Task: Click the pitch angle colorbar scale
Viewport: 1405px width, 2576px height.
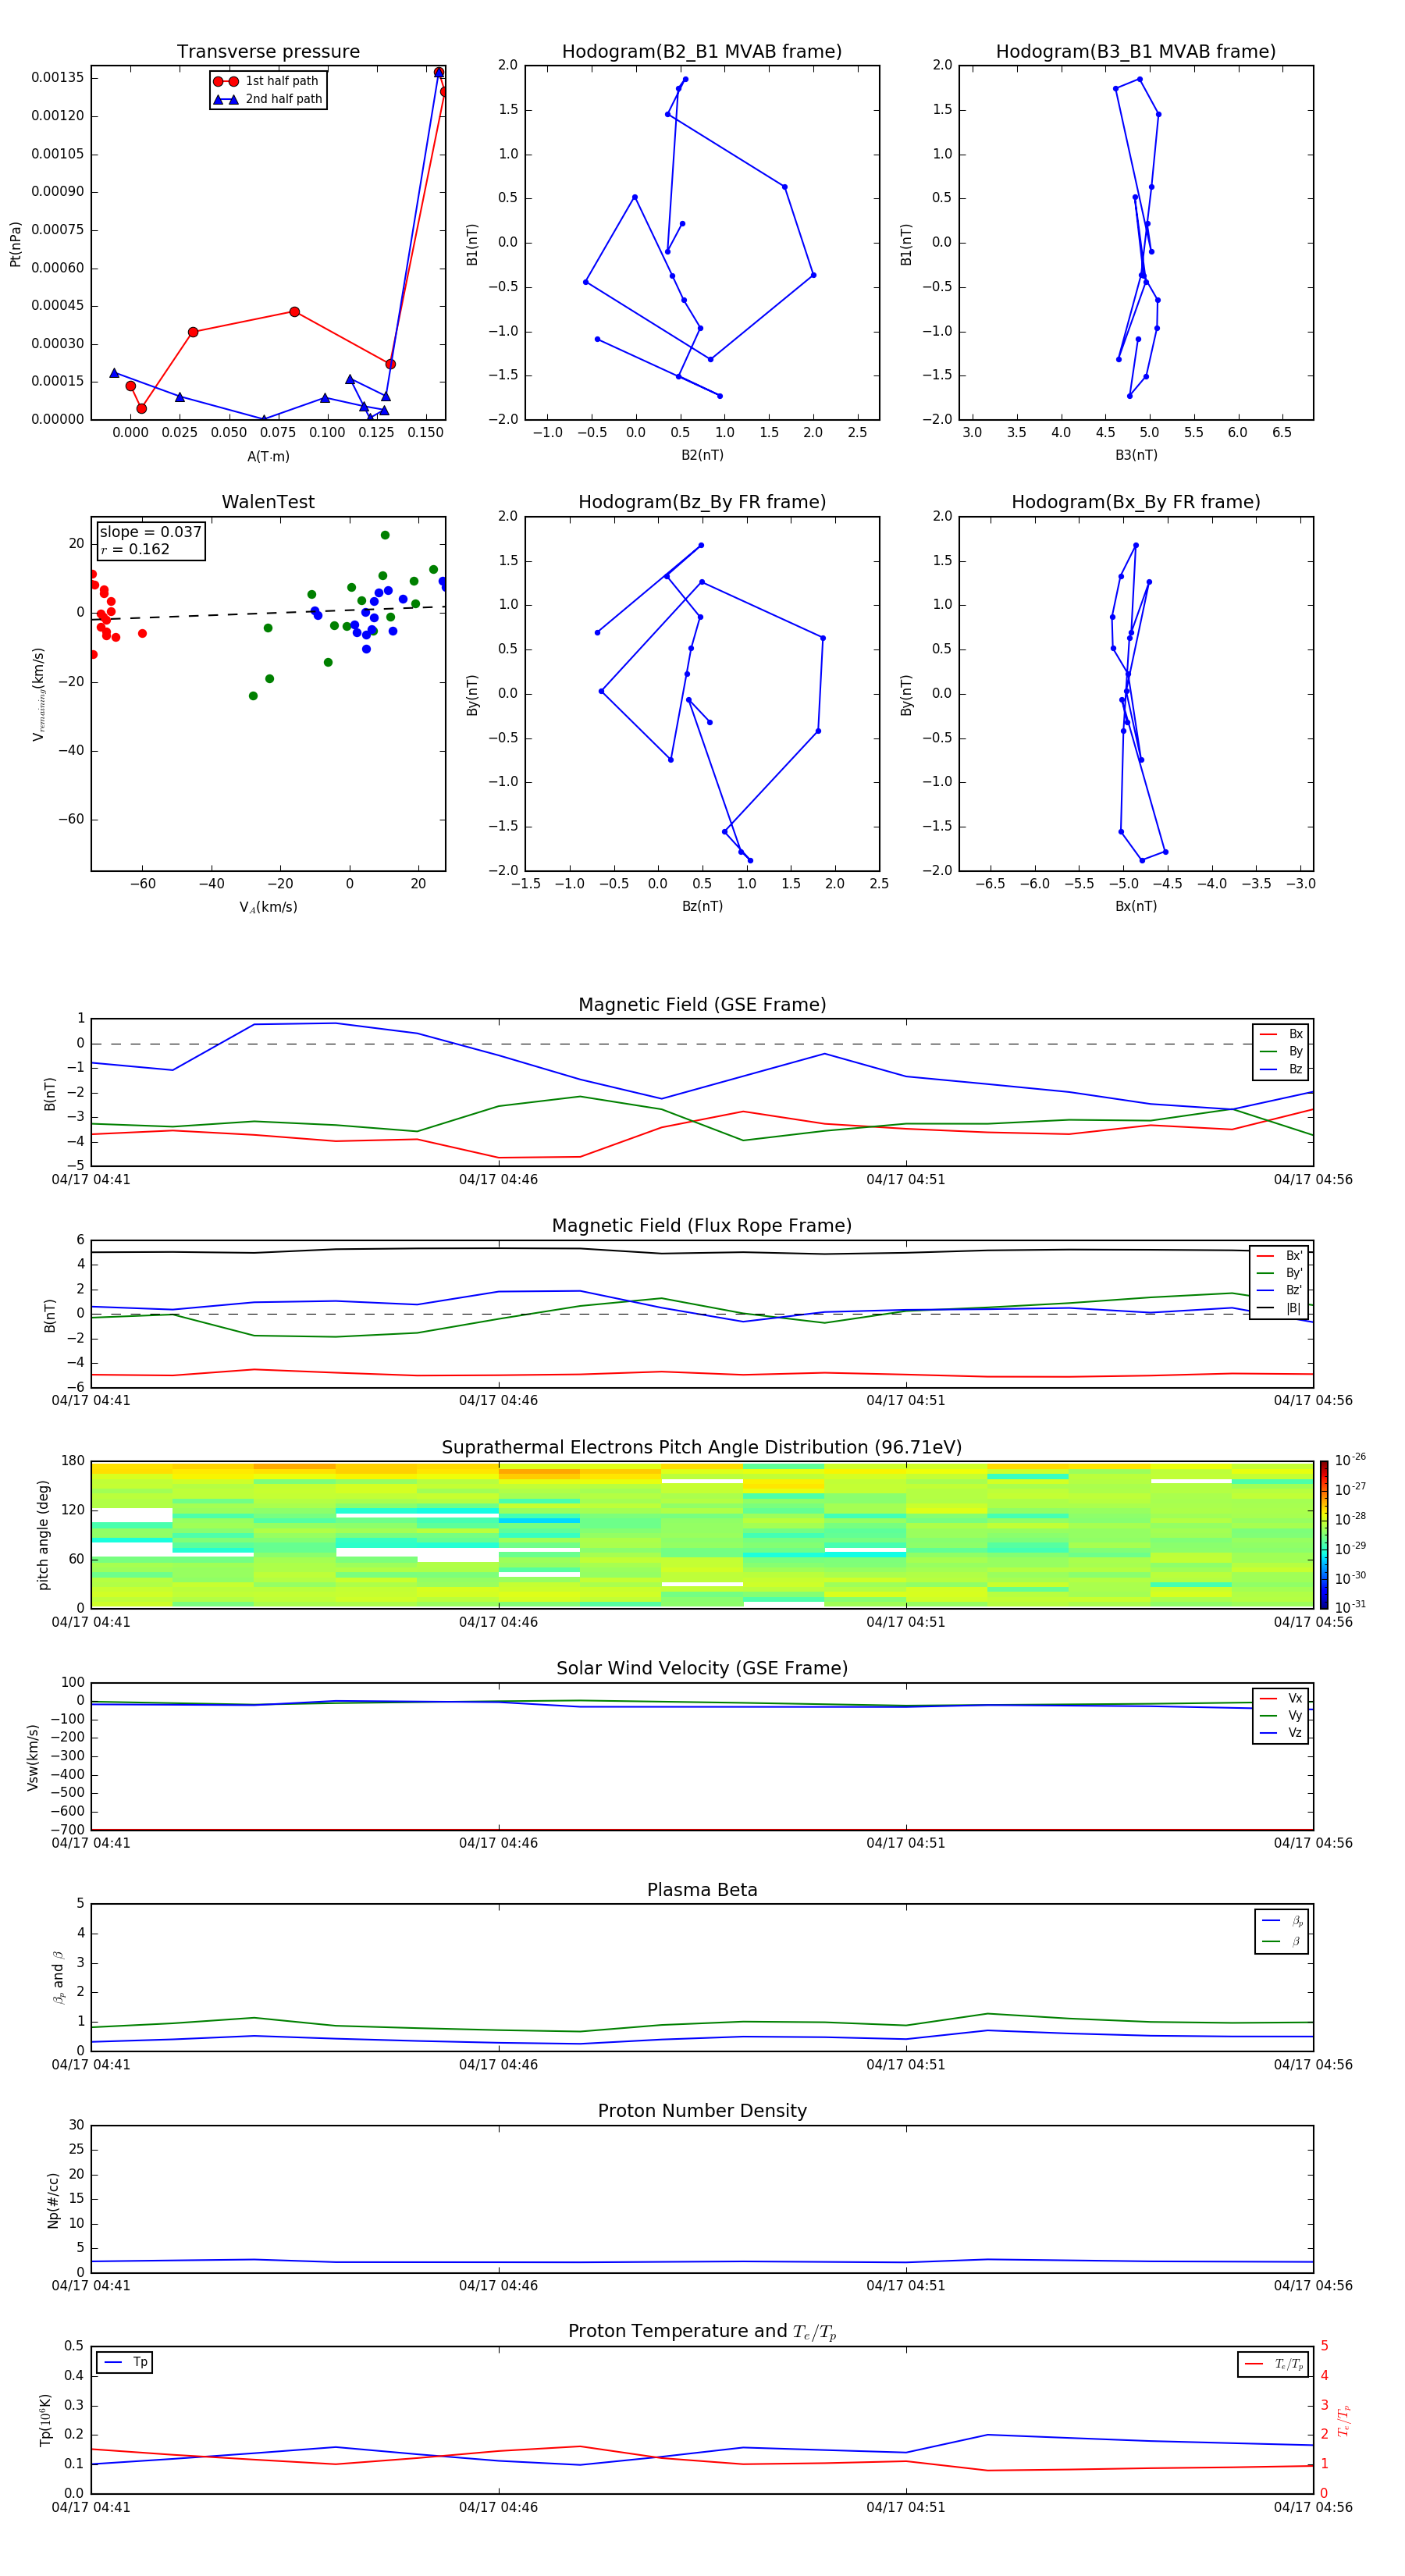Action: (x=1323, y=1534)
